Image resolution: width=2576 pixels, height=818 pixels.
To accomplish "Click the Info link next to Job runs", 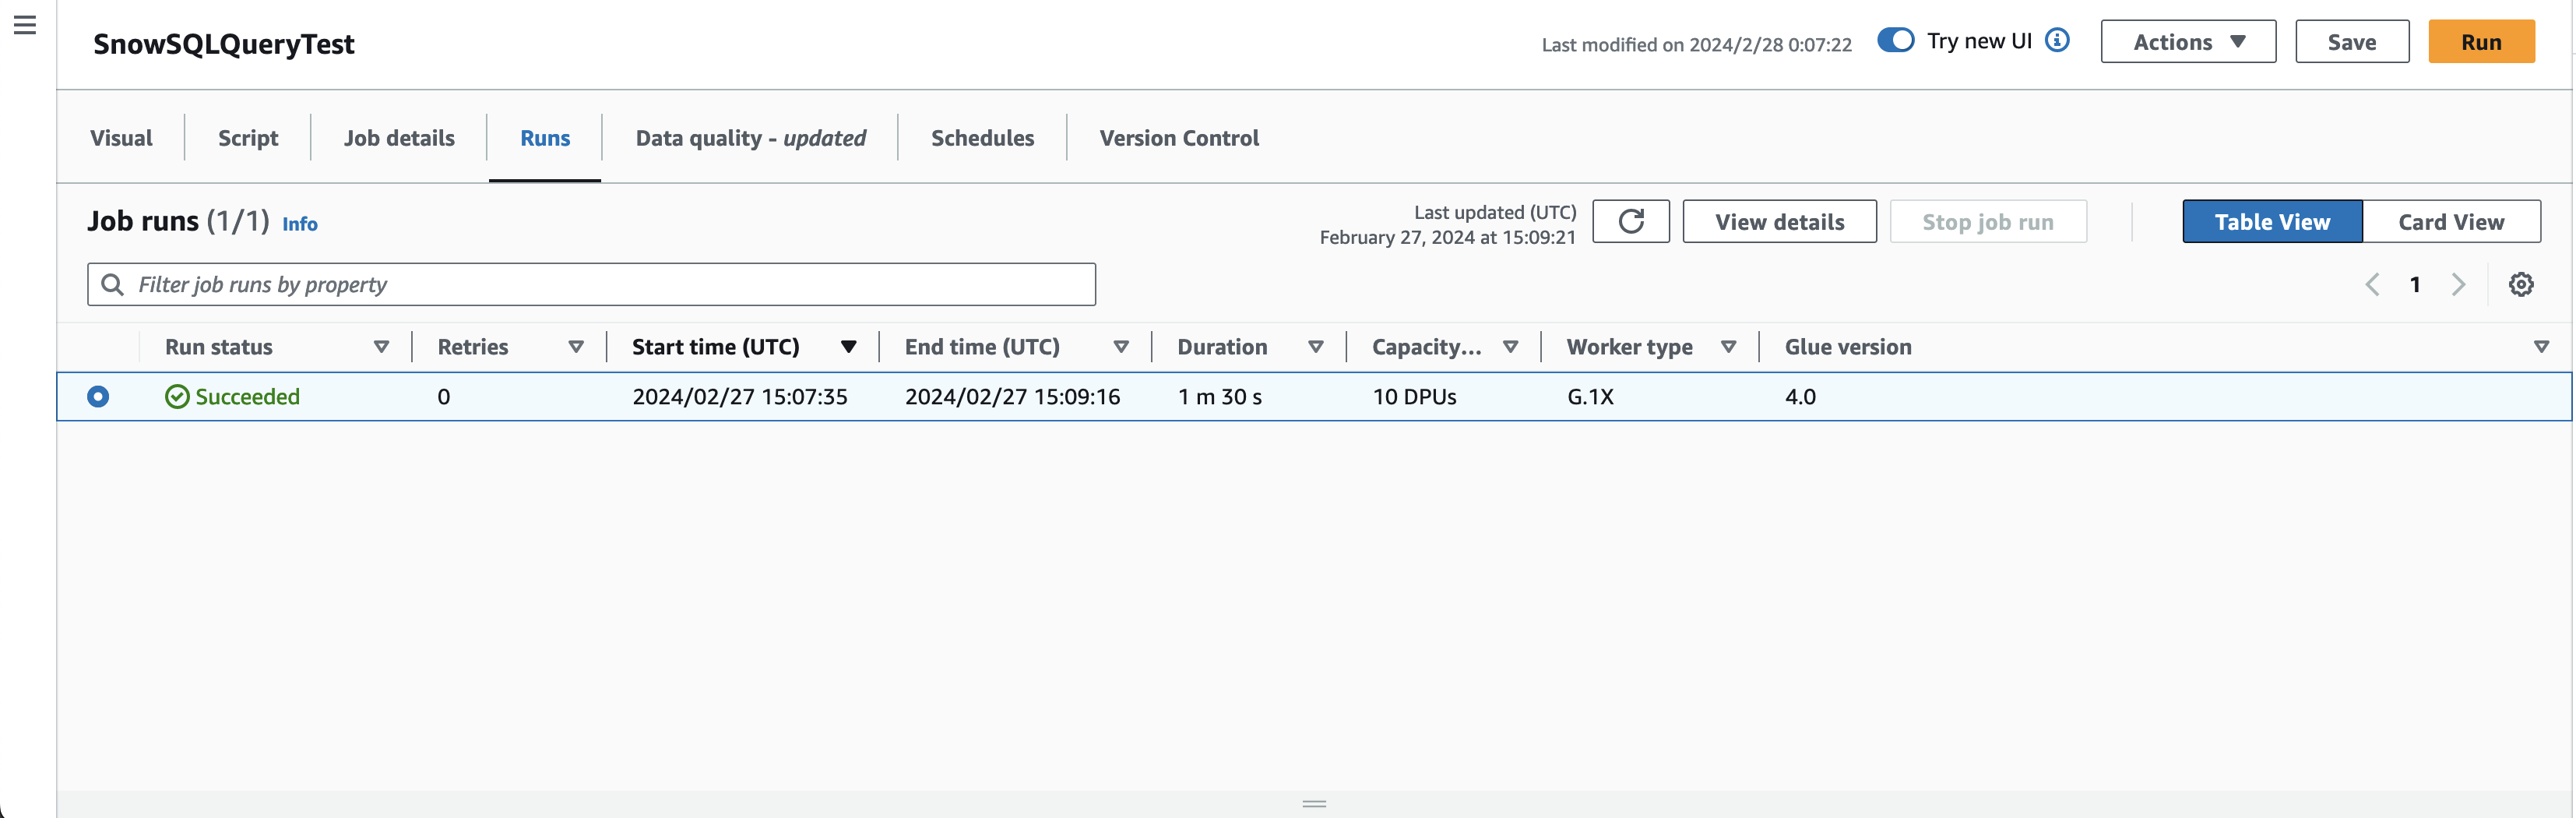I will tap(299, 223).
